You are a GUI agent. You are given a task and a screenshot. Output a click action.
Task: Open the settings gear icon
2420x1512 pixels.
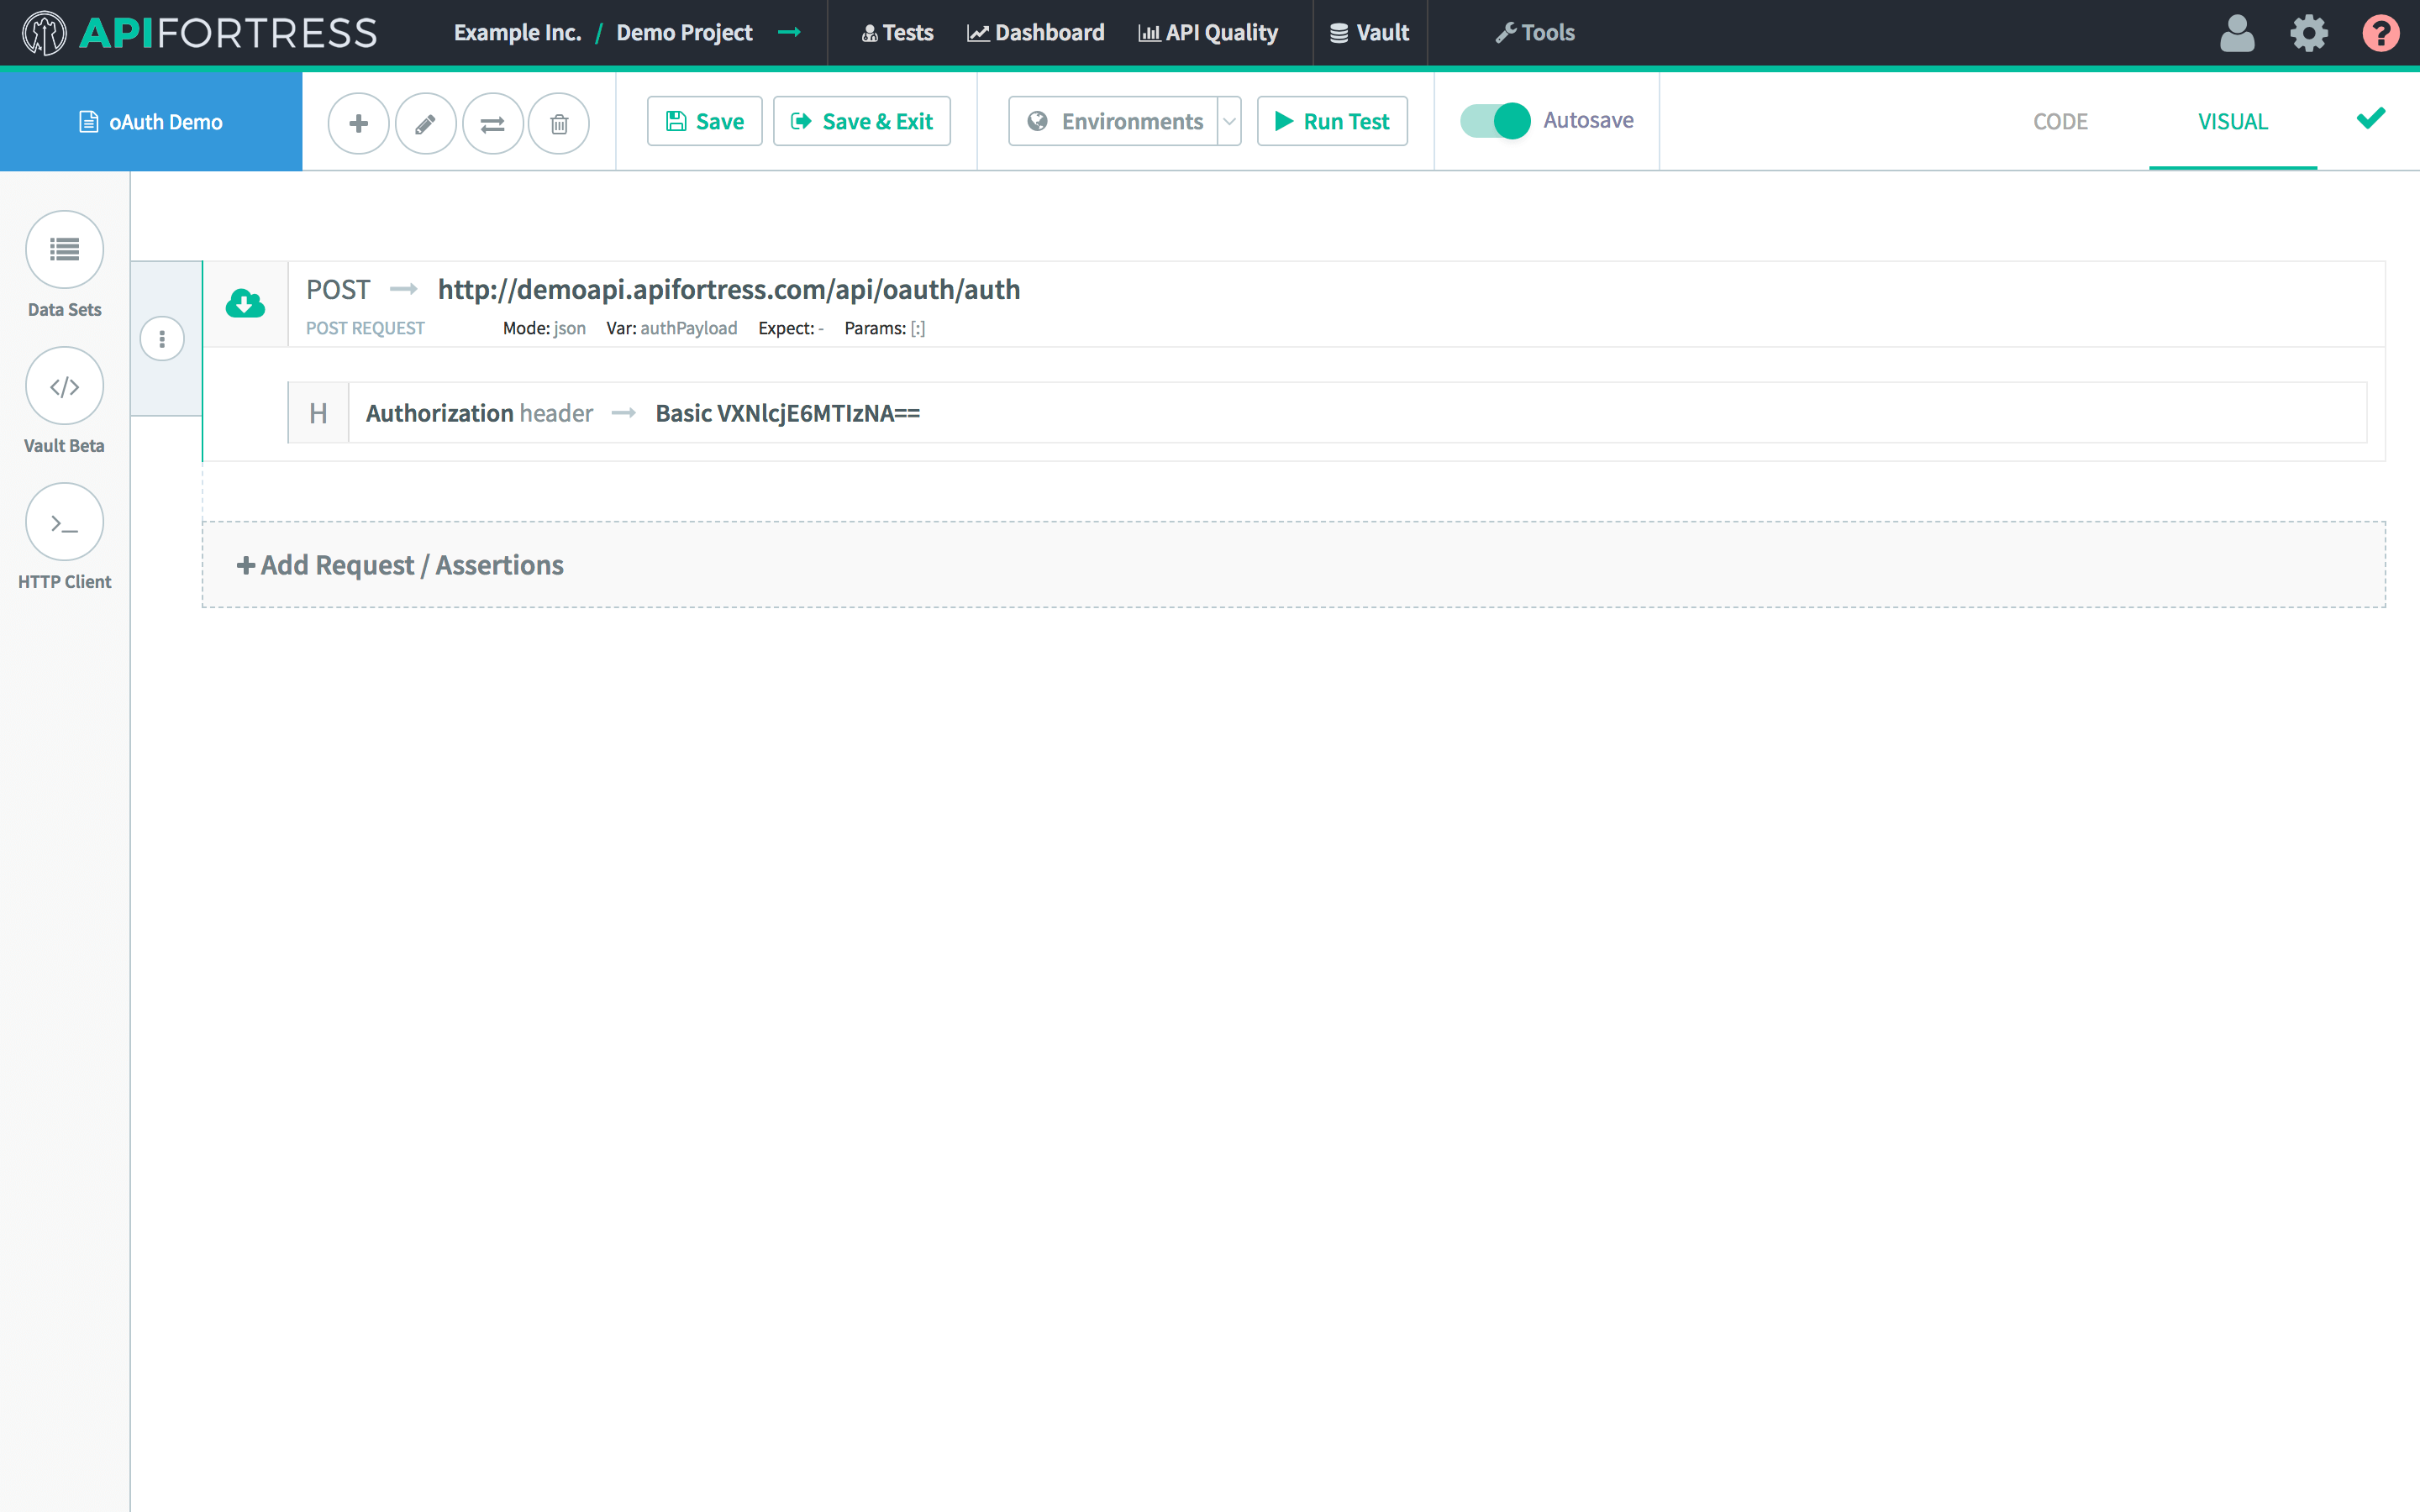coord(2308,33)
